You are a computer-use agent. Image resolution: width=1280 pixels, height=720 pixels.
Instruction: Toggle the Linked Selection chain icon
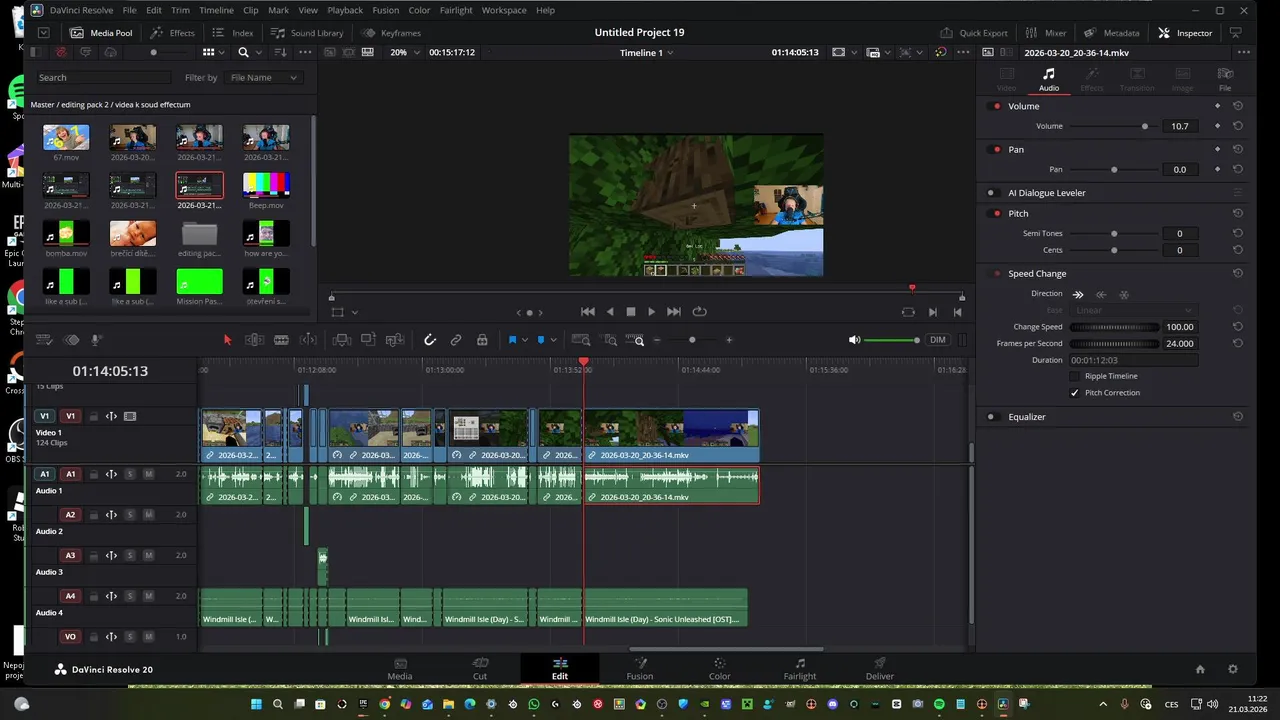pos(456,340)
